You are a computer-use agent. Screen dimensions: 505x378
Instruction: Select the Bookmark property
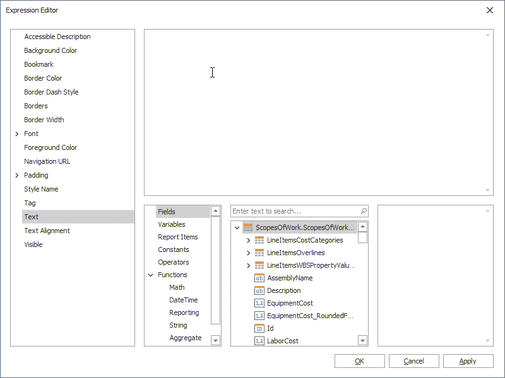tap(39, 64)
